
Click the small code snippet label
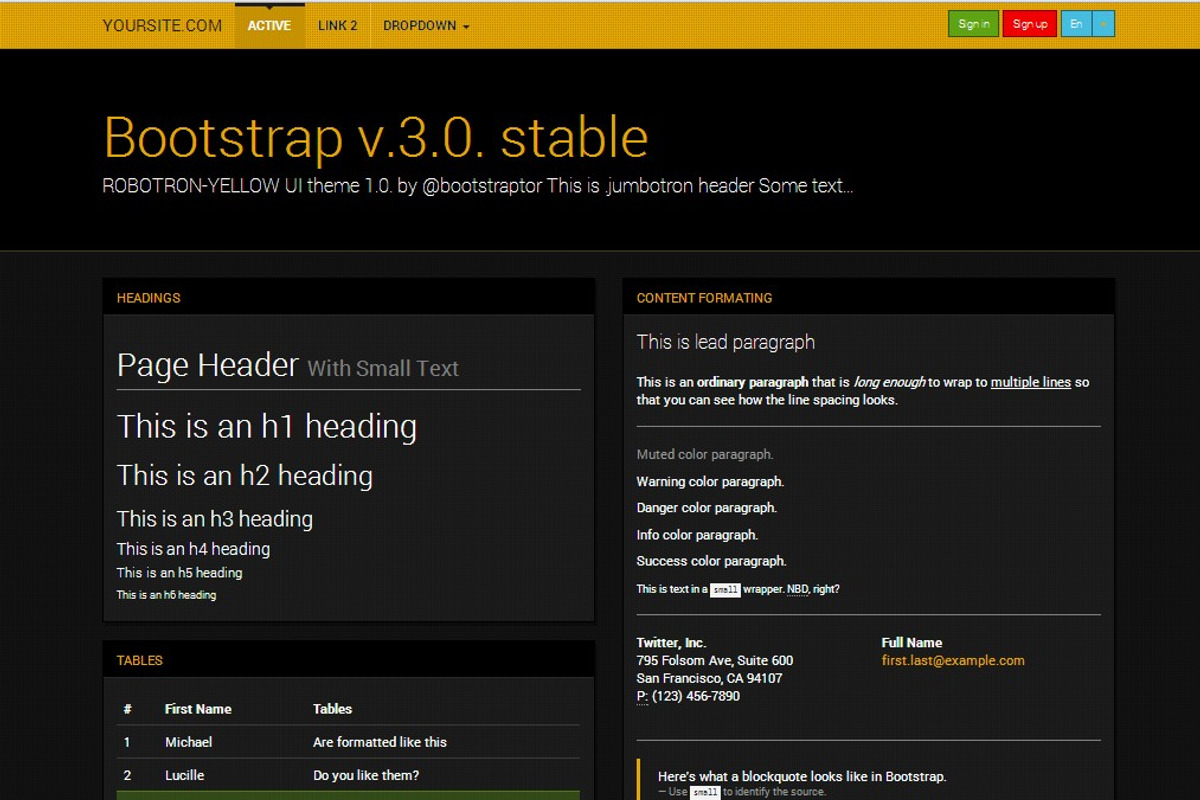point(724,589)
